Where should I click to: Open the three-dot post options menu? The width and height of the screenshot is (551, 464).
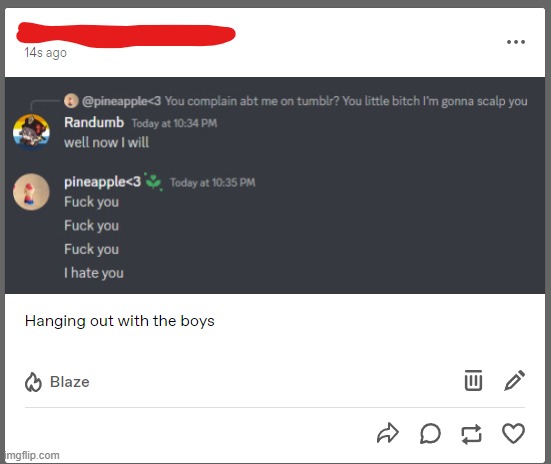click(516, 42)
